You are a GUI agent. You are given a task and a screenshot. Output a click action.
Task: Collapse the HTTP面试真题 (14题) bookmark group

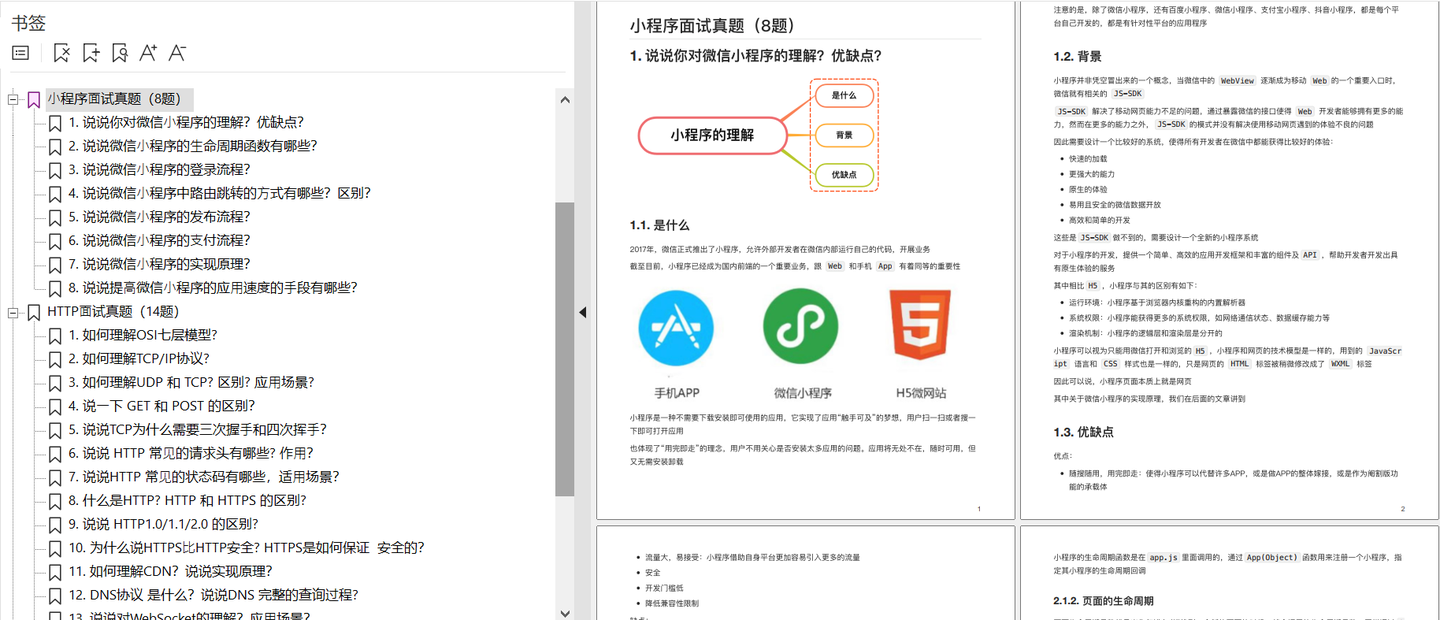[x=13, y=312]
